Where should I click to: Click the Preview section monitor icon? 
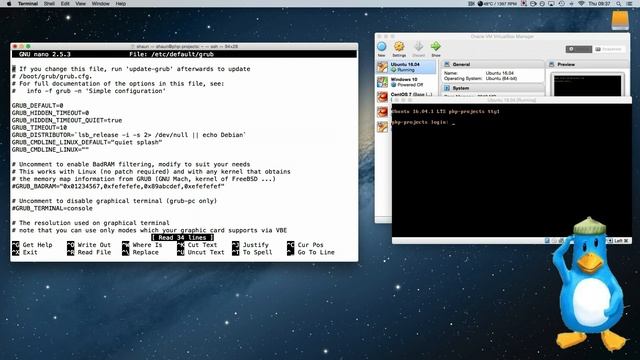[x=551, y=64]
